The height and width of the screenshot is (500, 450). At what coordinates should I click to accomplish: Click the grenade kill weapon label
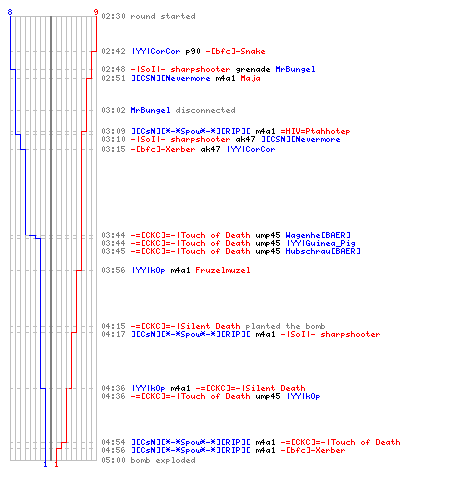point(253,69)
